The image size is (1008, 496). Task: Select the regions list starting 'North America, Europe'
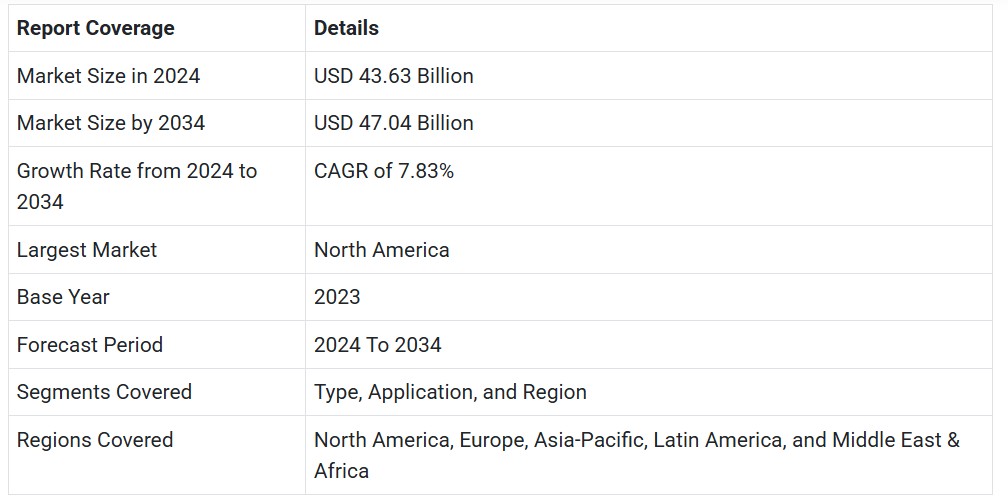click(x=636, y=455)
